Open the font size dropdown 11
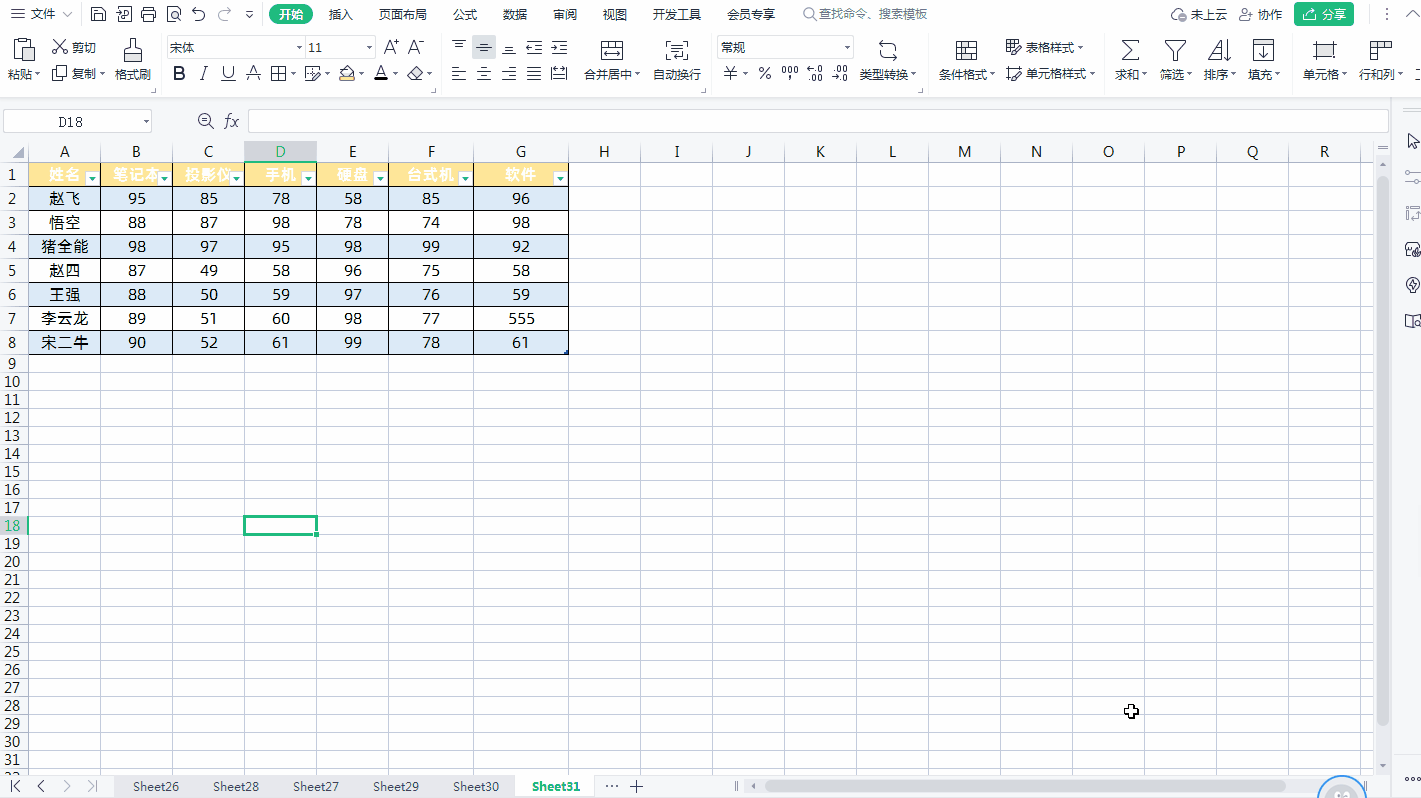1421x798 pixels. 370,48
